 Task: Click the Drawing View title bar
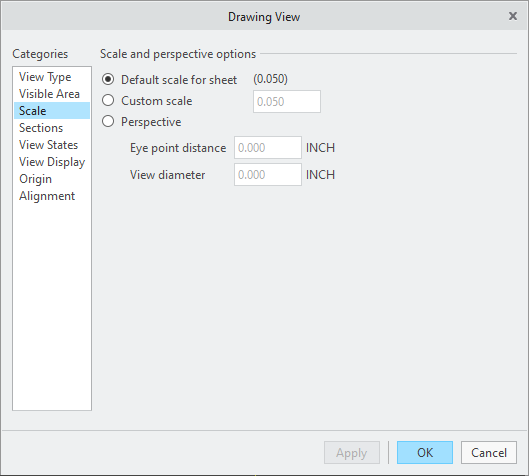pyautogui.click(x=264, y=17)
